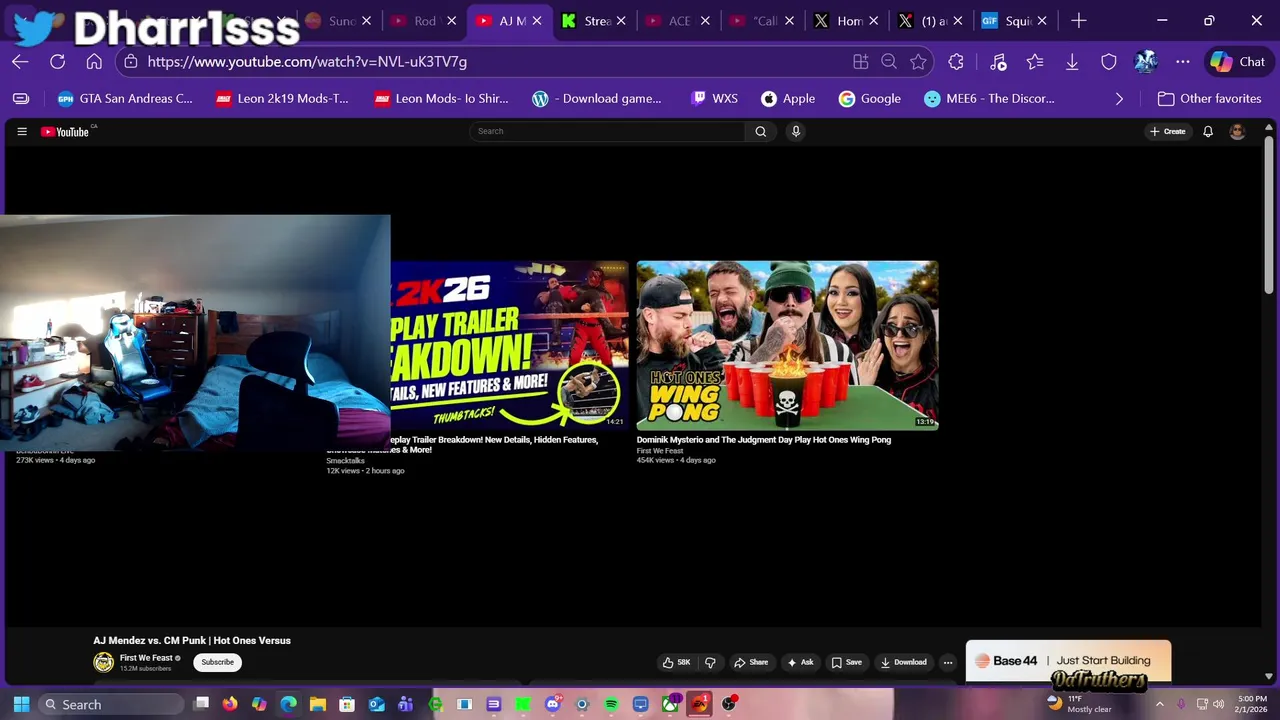Open the First We Feast channel avatar
This screenshot has width=1280, height=720.
tap(104, 662)
